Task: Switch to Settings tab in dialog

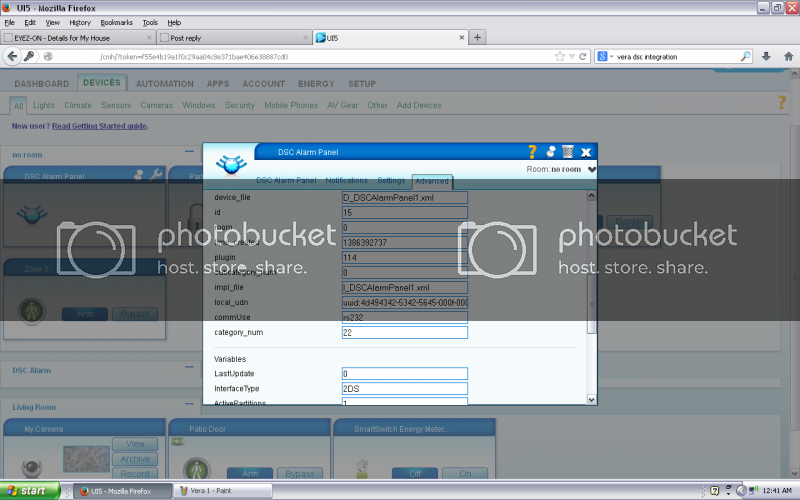Action: 391,181
